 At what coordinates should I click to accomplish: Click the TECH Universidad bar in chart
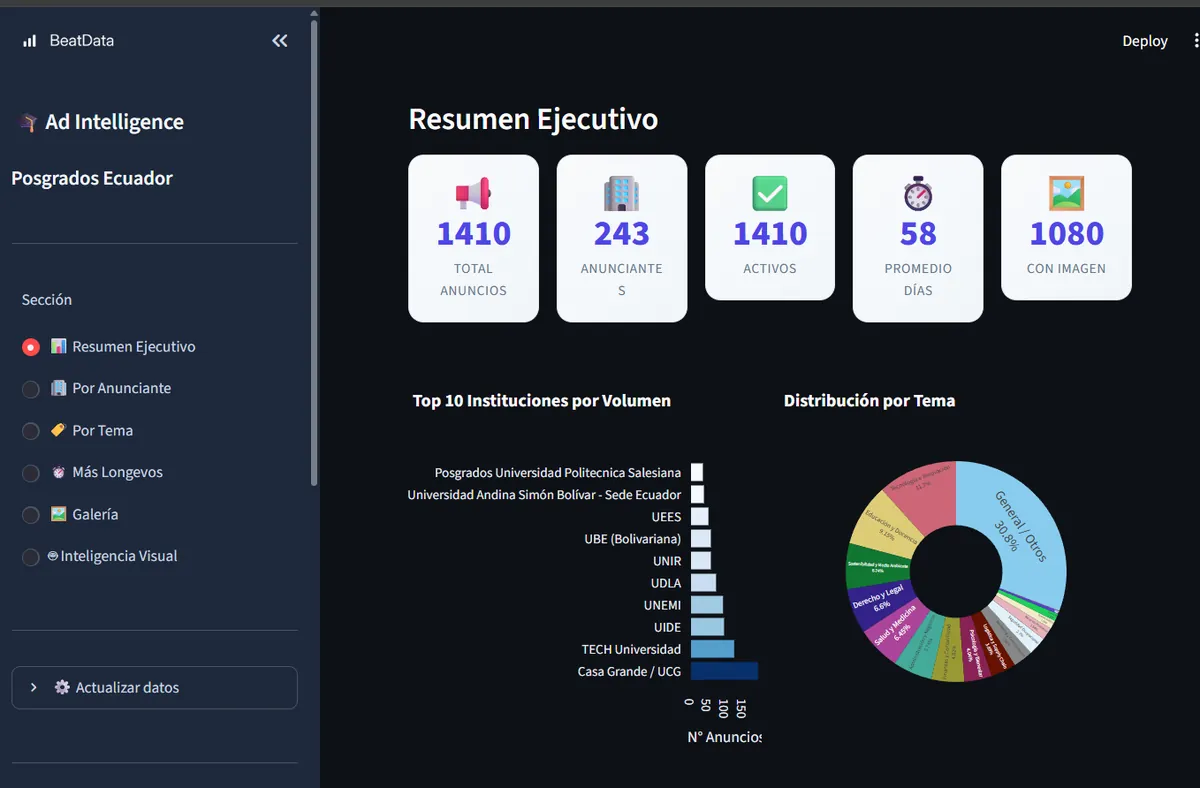(x=712, y=649)
